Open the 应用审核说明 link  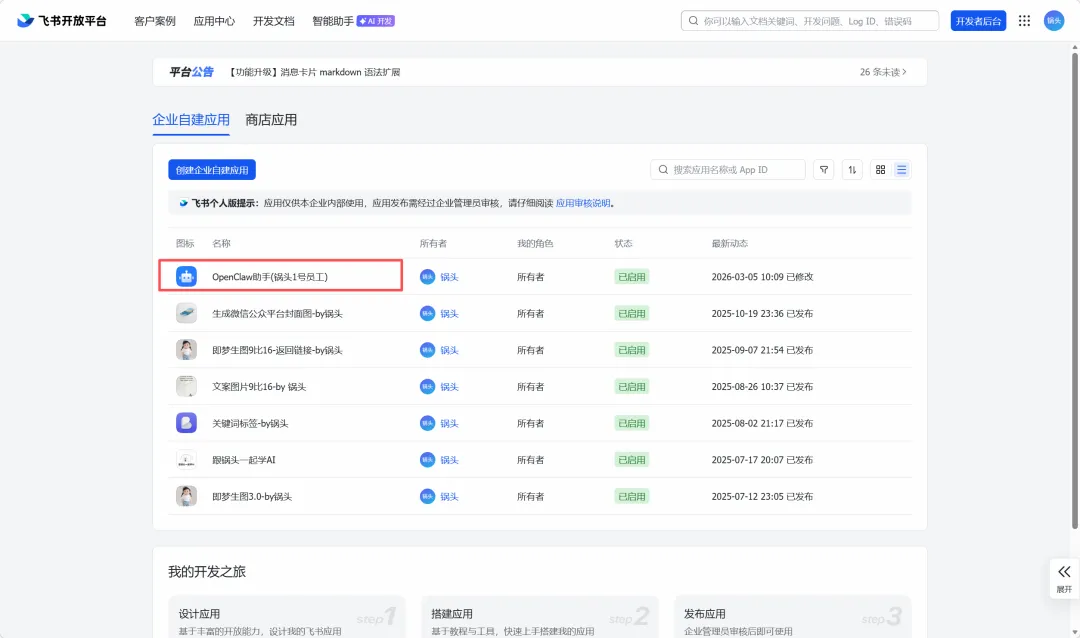[x=583, y=203]
